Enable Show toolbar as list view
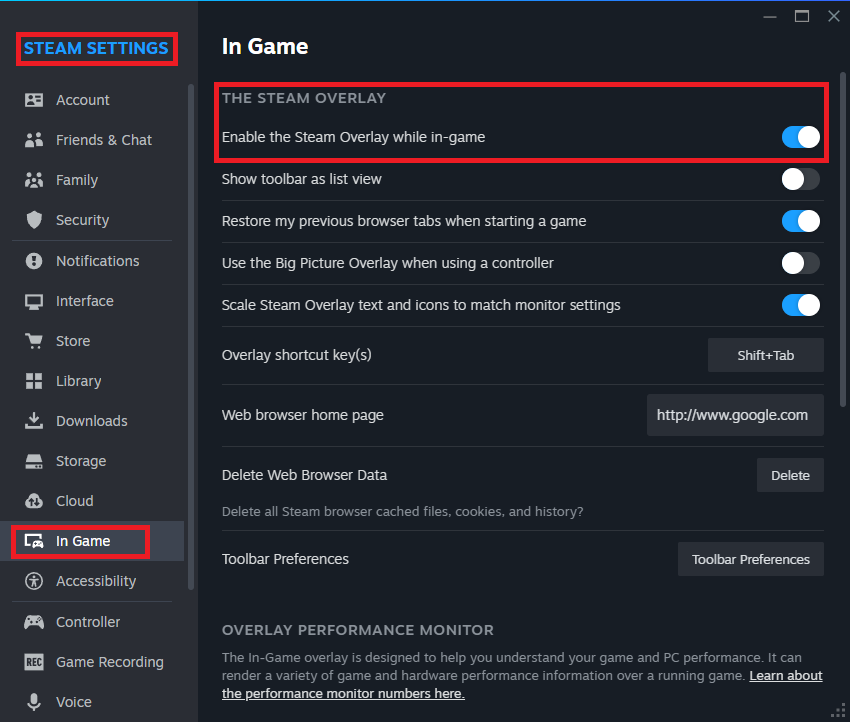The image size is (850, 722). (801, 179)
